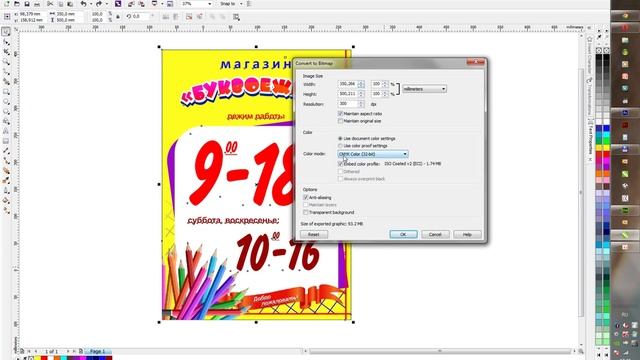This screenshot has height=360, width=640.
Task: Click the Height input field
Action: [x=348, y=94]
